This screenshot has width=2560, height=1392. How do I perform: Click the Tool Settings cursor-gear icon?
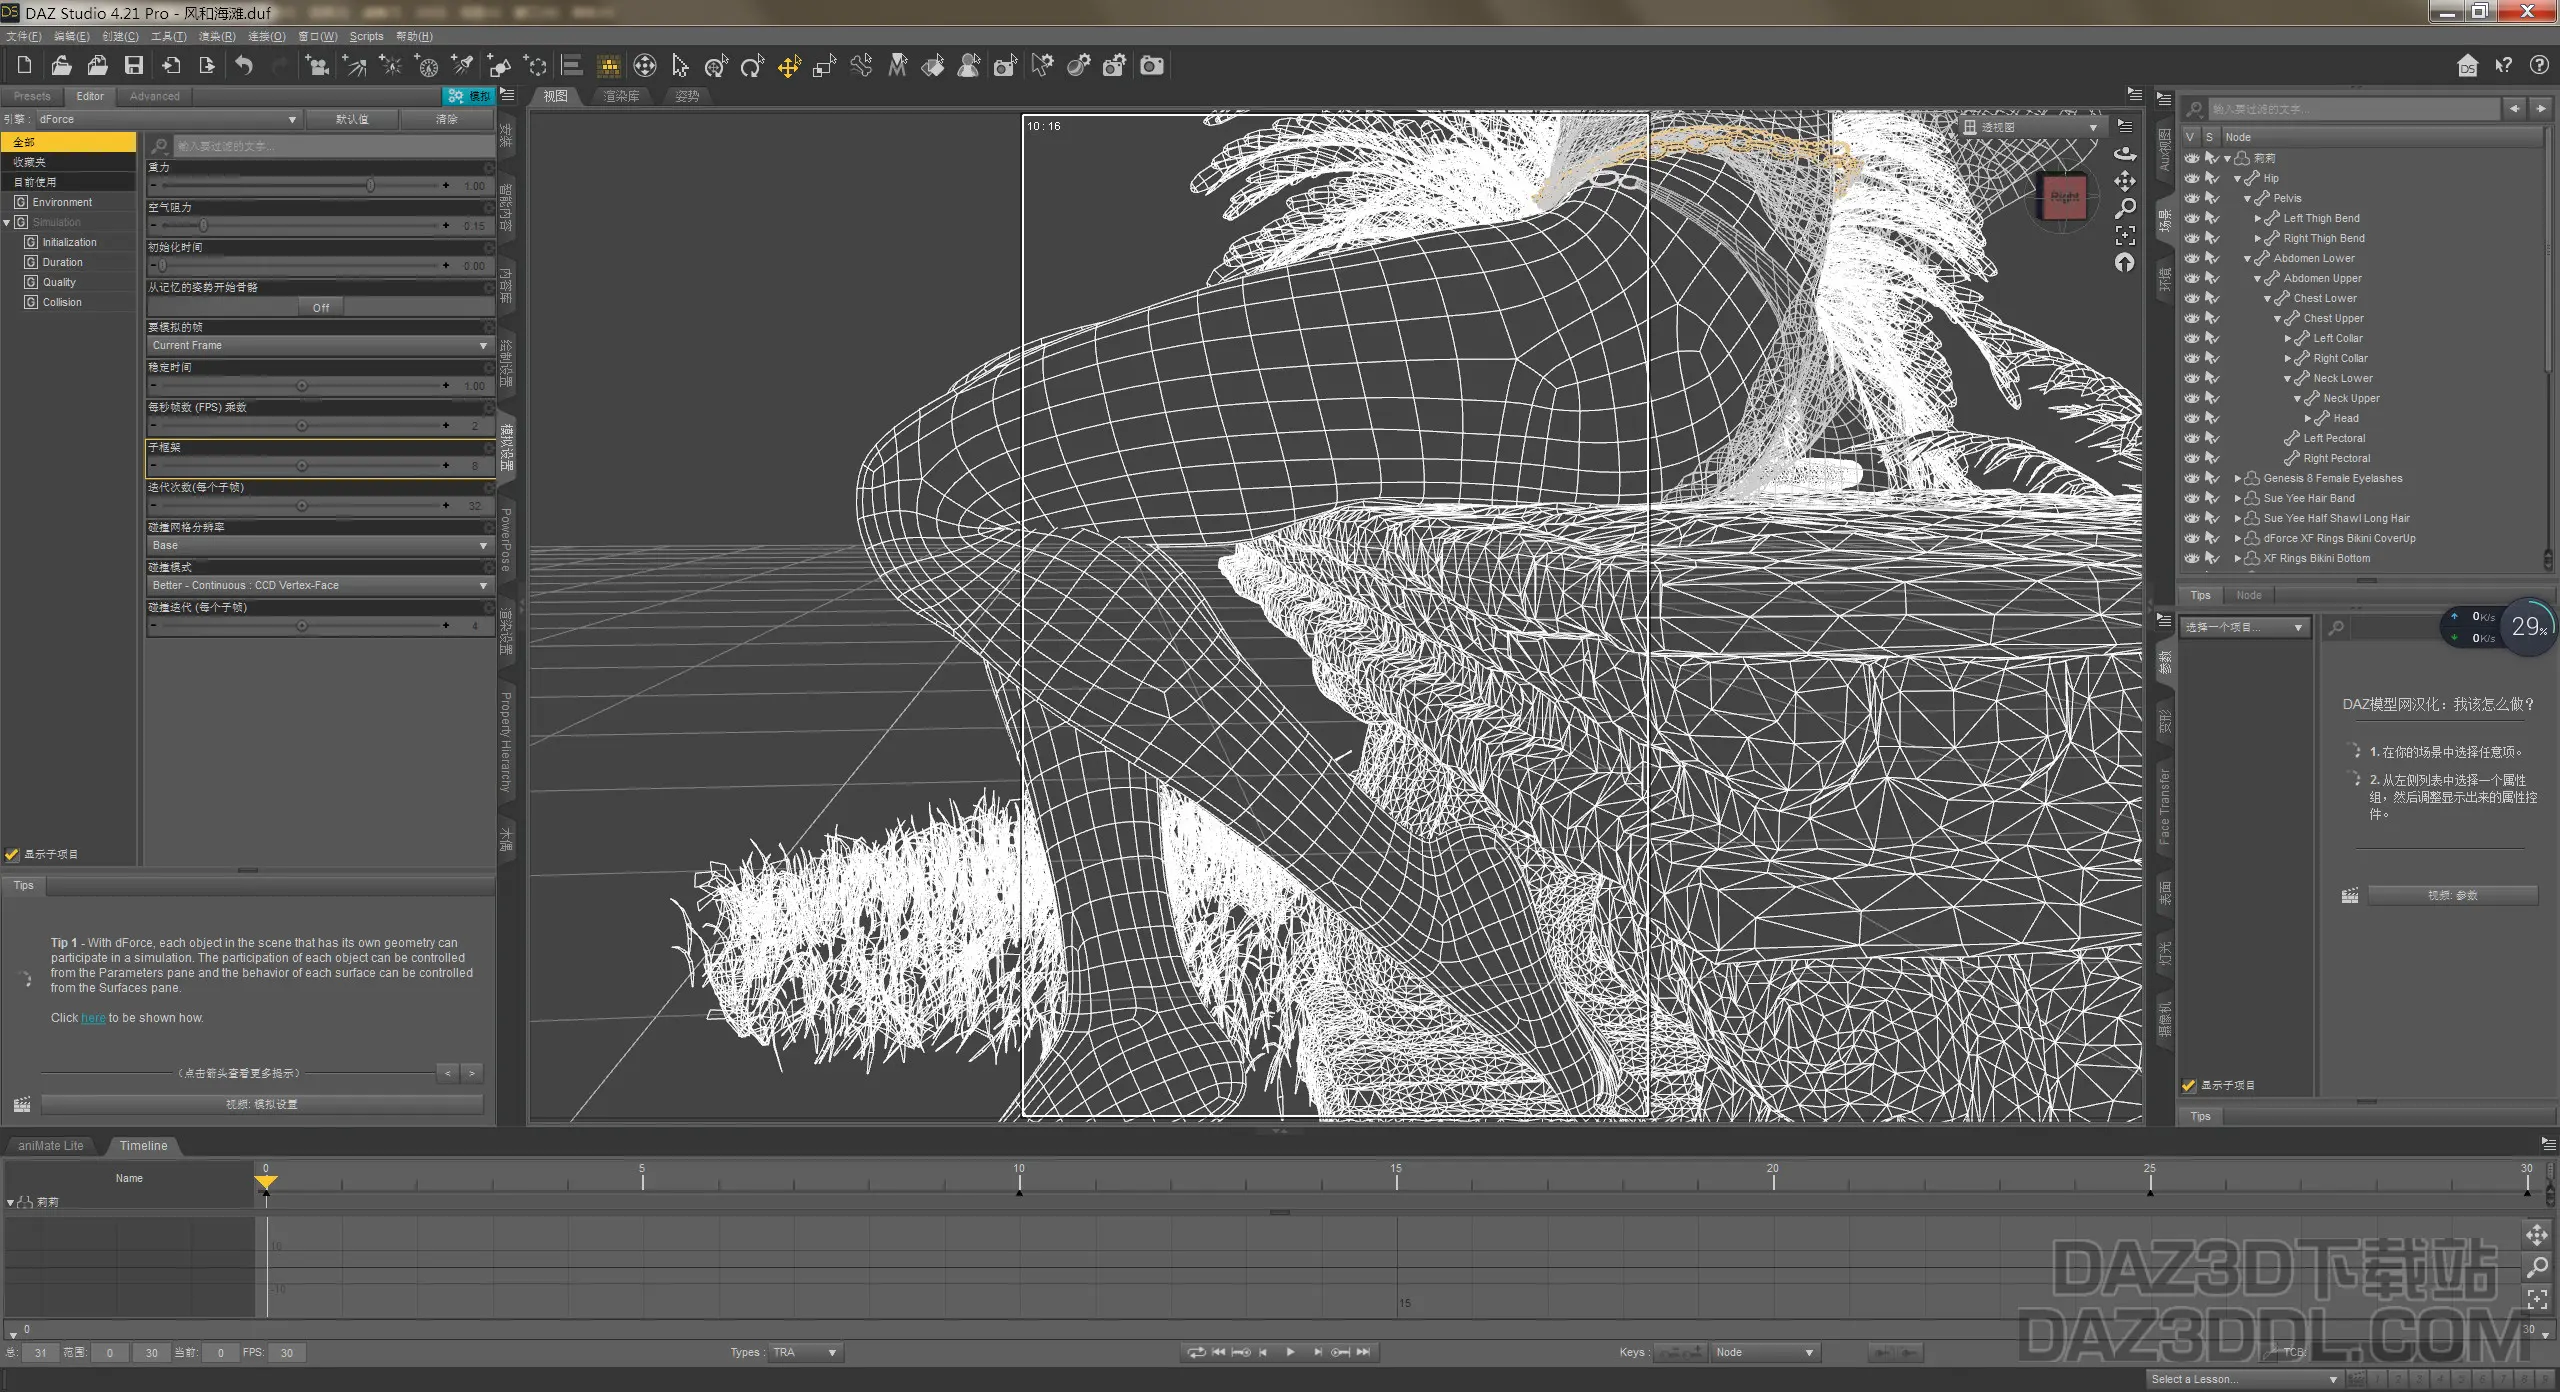(x=1042, y=66)
